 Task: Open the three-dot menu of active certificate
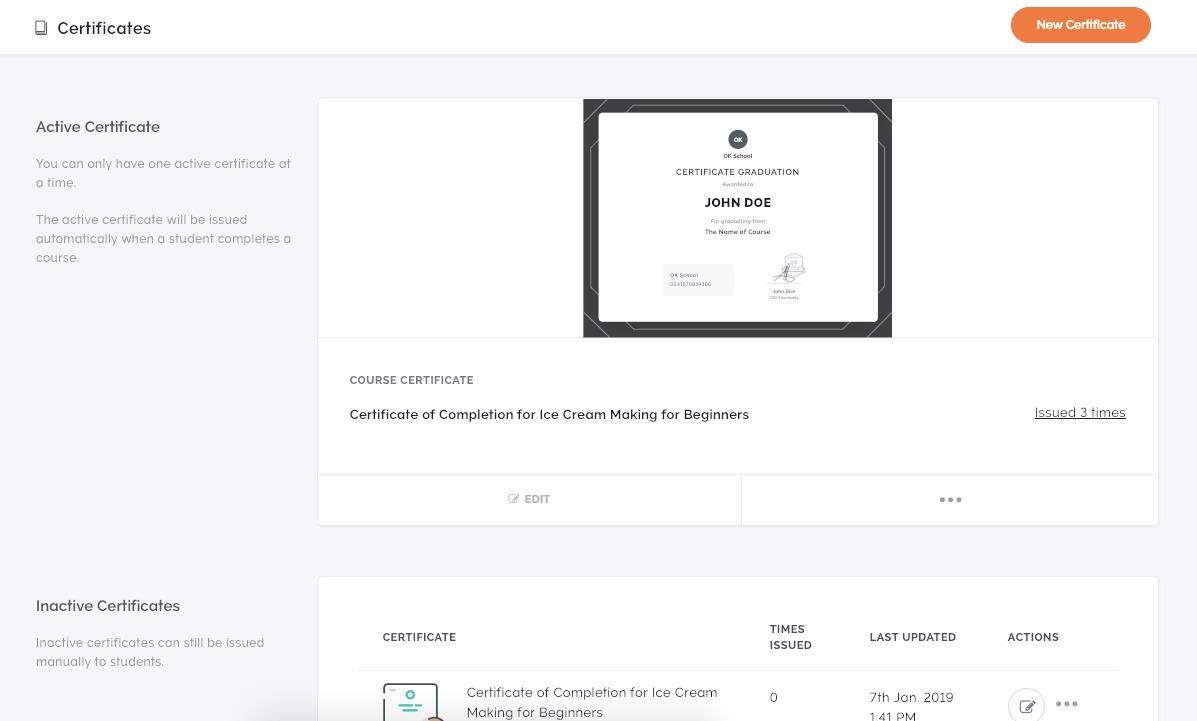(950, 500)
